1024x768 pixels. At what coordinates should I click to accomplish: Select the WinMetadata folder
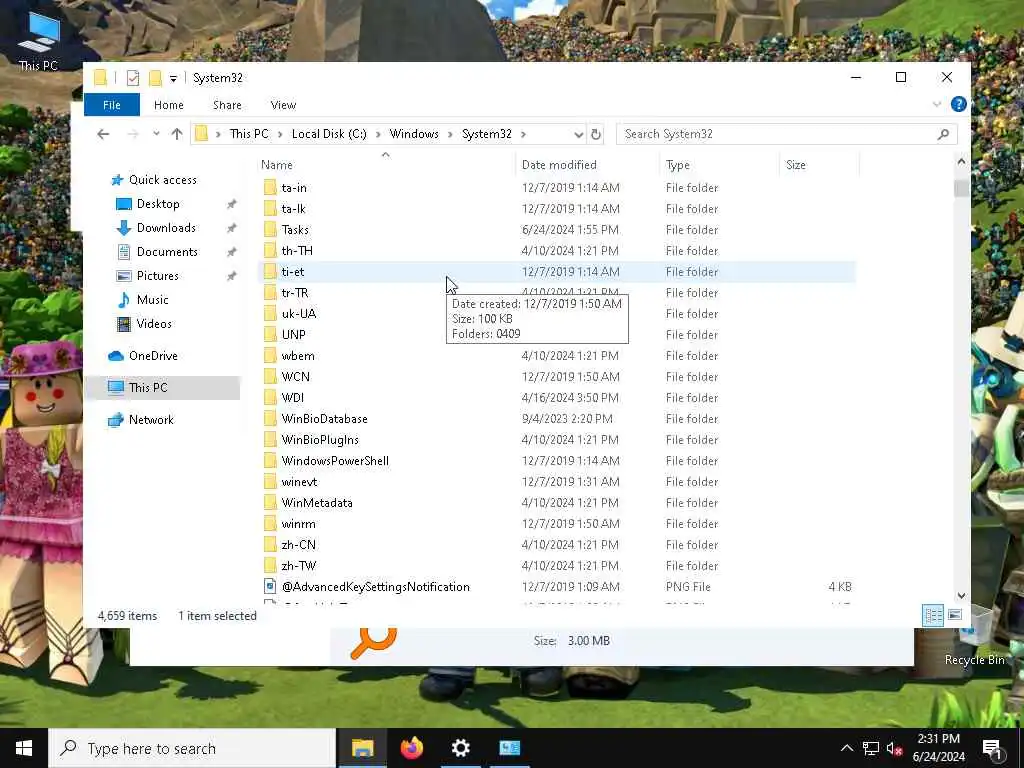tap(317, 502)
